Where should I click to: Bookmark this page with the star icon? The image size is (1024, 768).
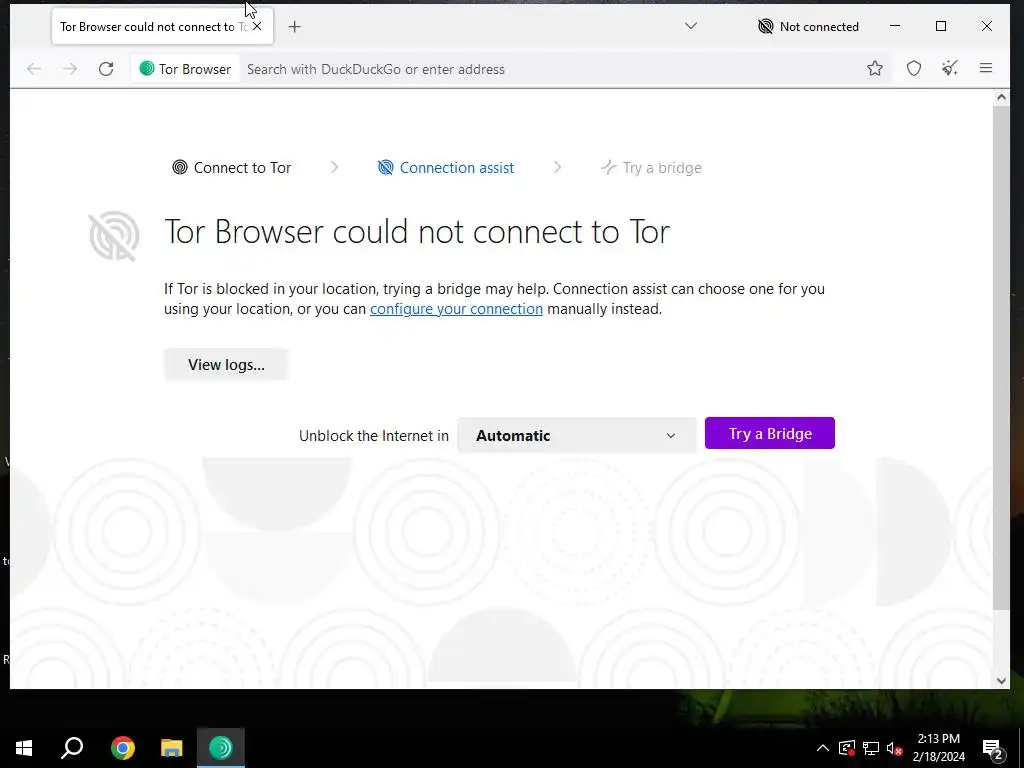point(875,69)
